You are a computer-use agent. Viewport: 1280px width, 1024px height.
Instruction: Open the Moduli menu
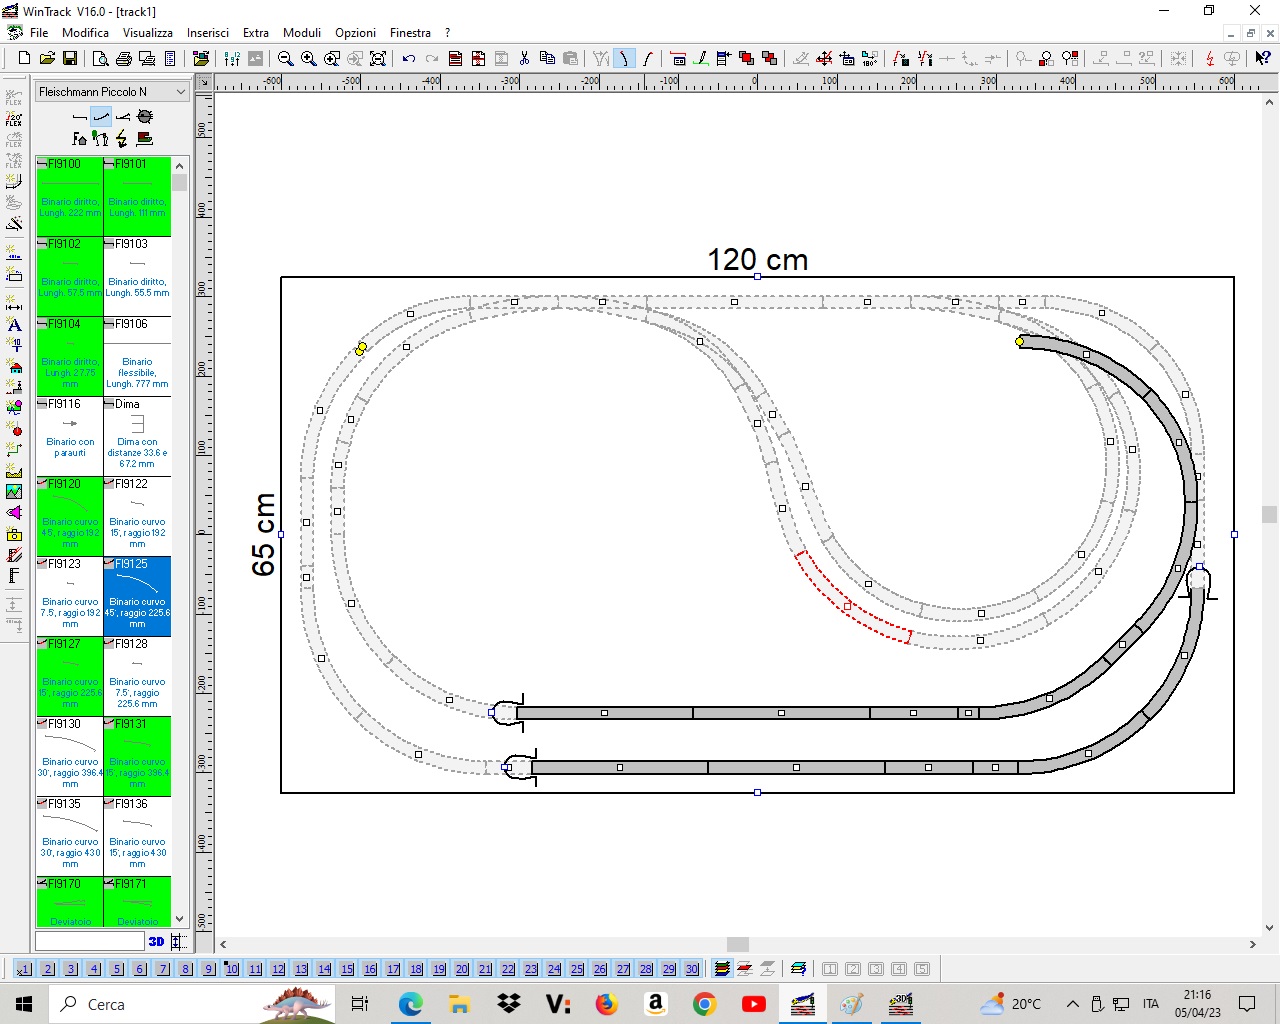pyautogui.click(x=301, y=33)
